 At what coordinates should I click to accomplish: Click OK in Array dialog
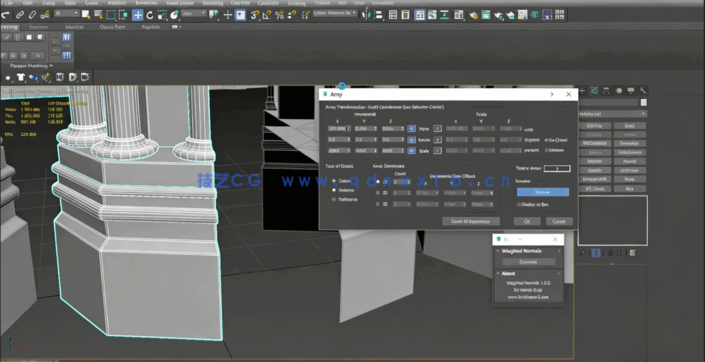[527, 221]
